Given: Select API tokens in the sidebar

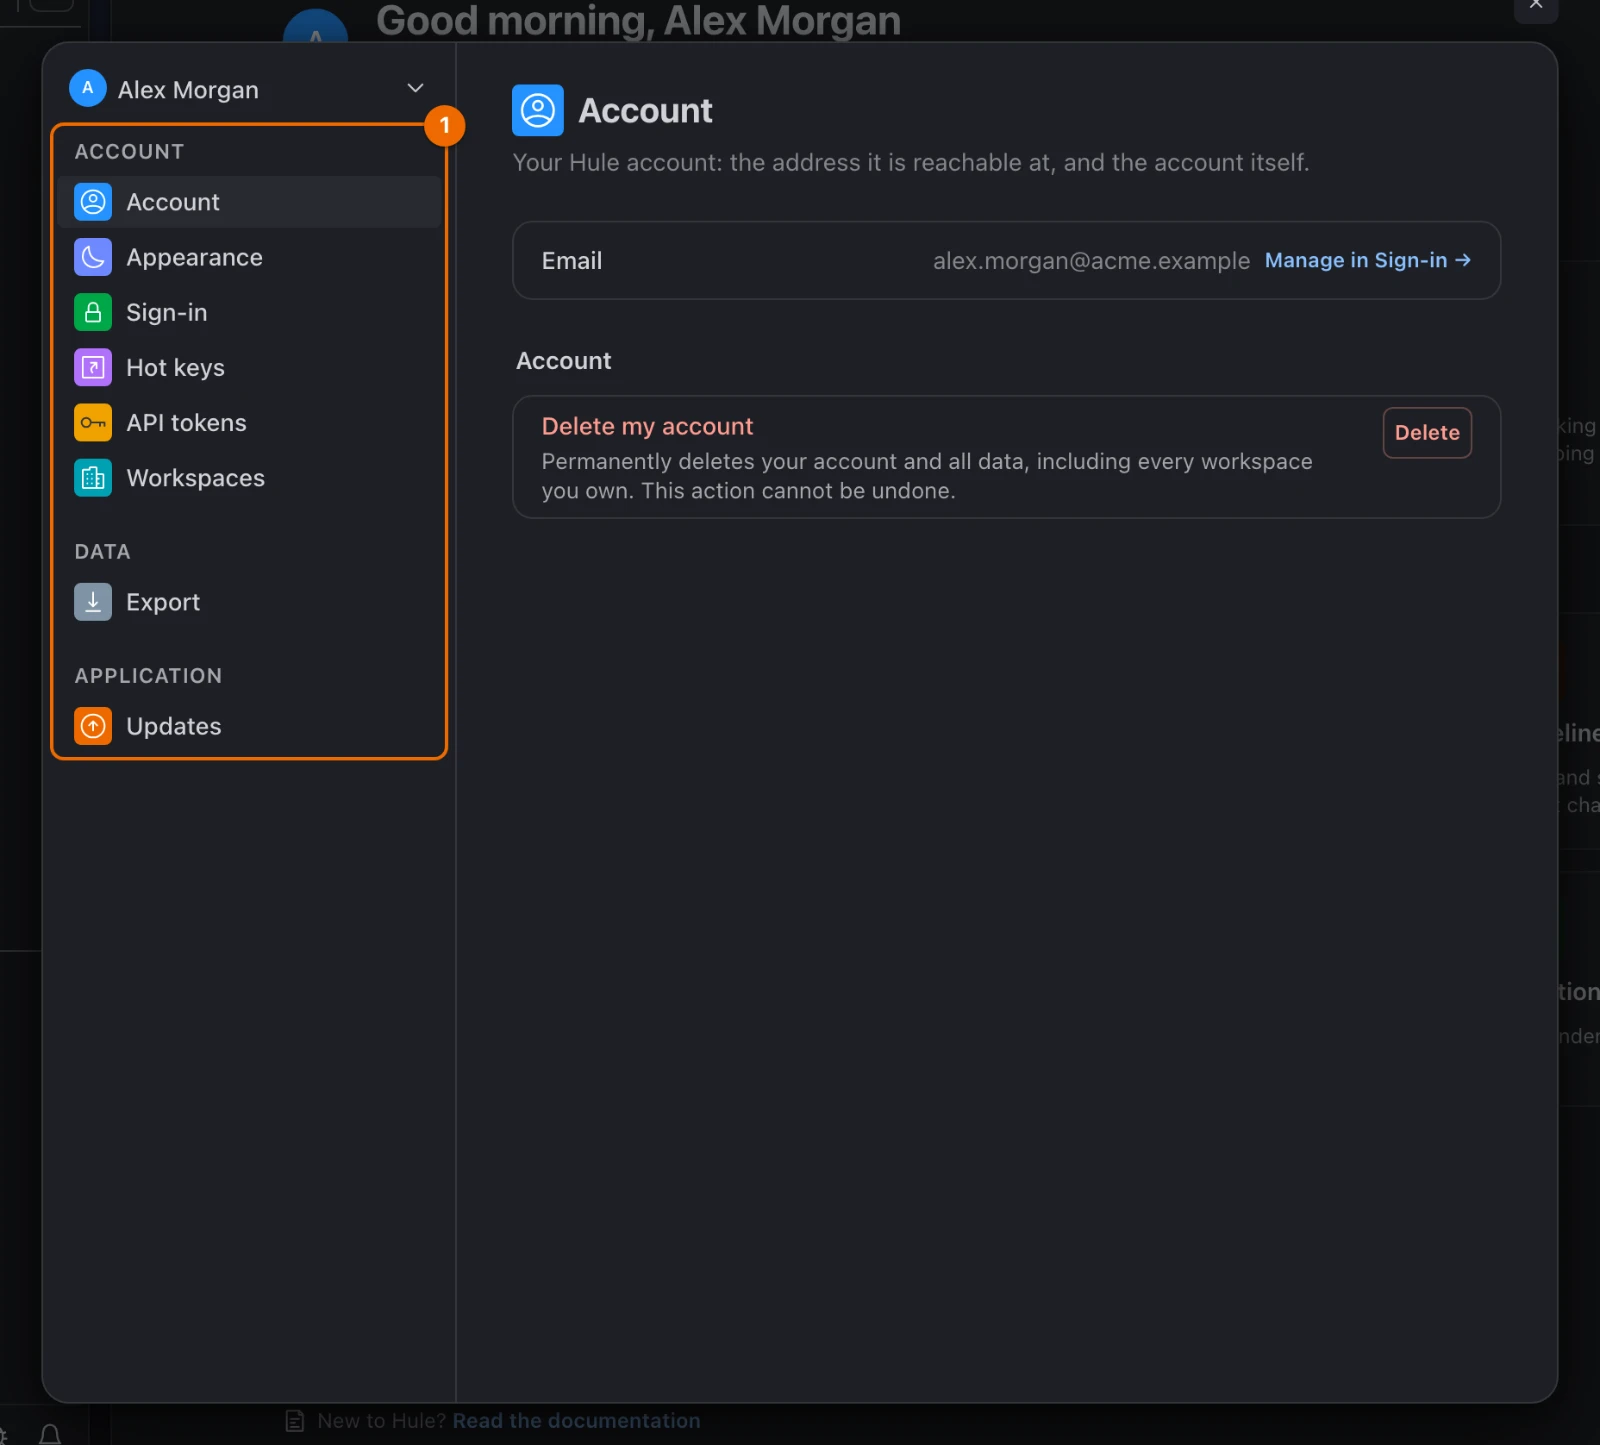Looking at the screenshot, I should click(x=249, y=423).
